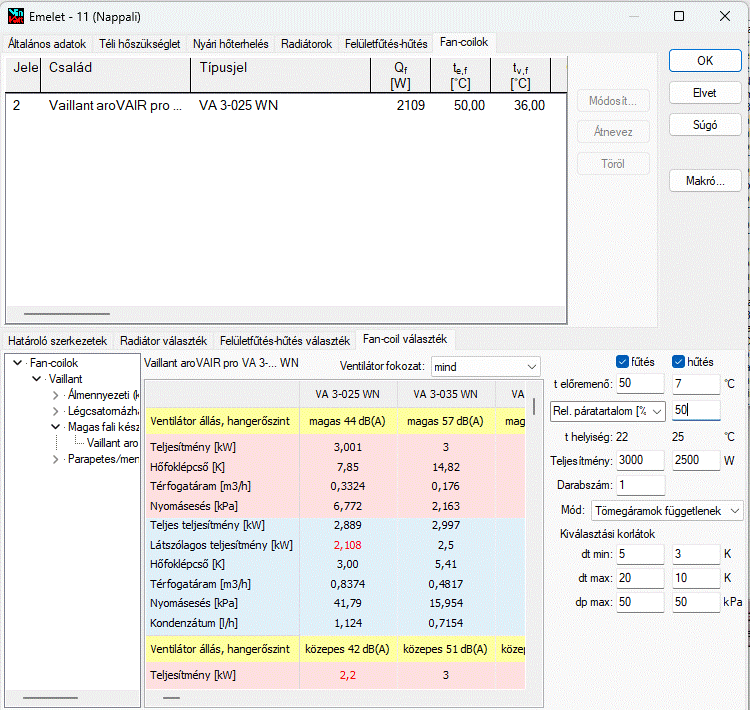750x710 pixels.
Task: Click the Átnevez button
Action: pyautogui.click(x=613, y=132)
